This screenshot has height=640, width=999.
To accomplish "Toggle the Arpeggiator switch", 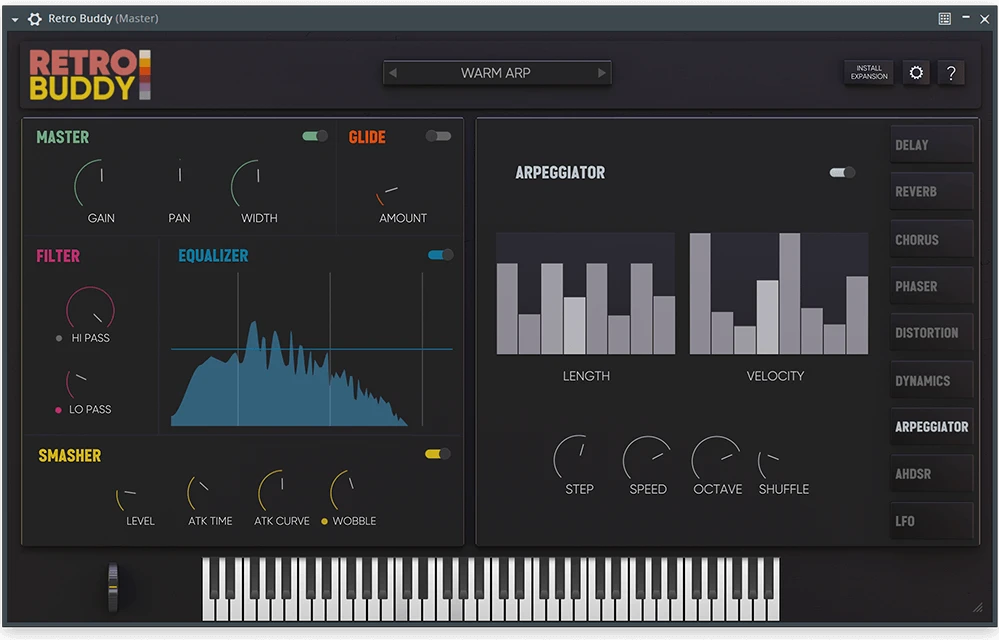I will [842, 172].
